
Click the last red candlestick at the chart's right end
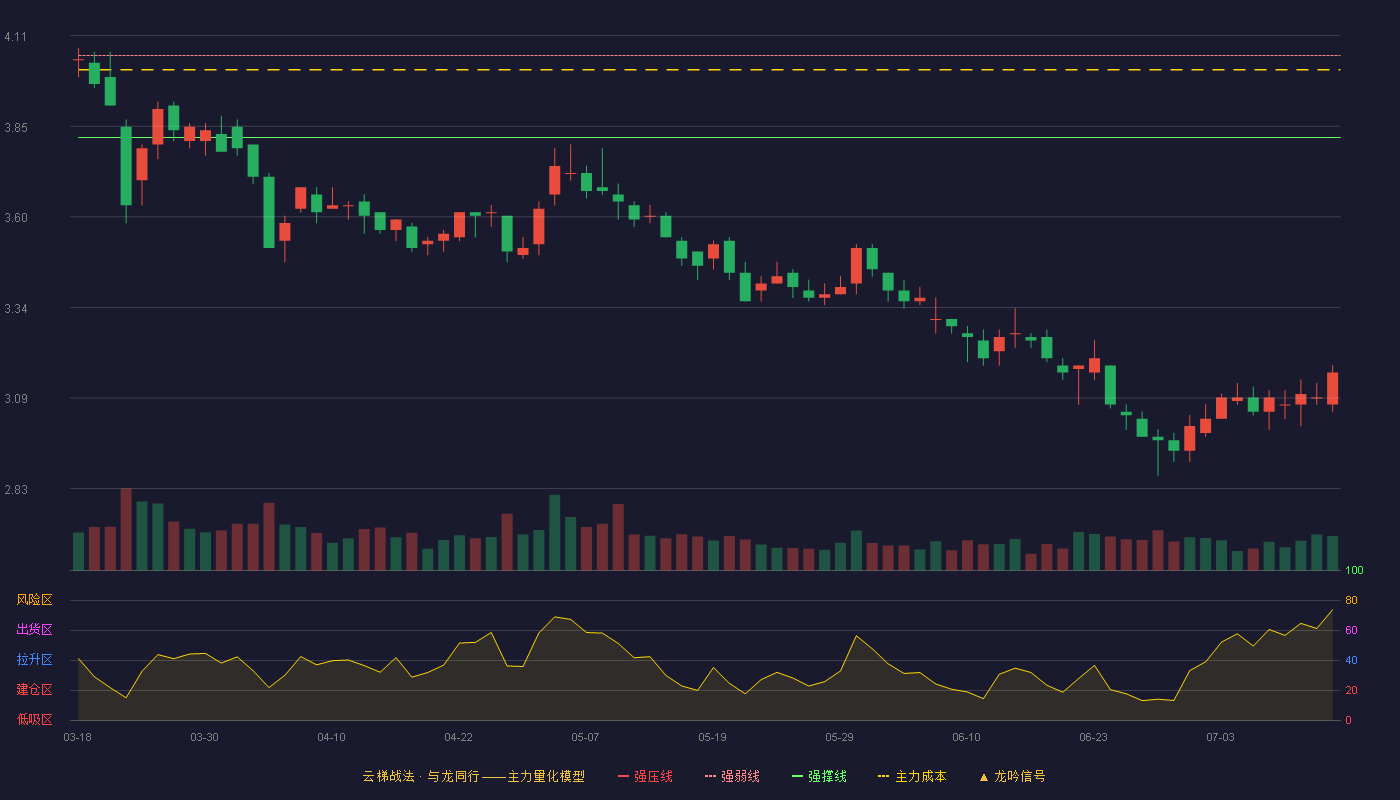point(1332,388)
